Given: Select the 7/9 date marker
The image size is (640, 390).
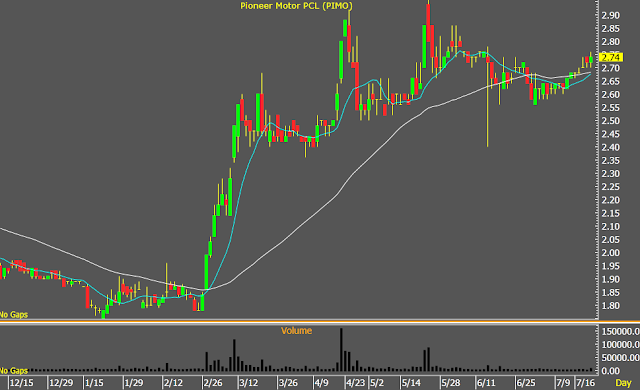Looking at the screenshot, I should [x=563, y=383].
